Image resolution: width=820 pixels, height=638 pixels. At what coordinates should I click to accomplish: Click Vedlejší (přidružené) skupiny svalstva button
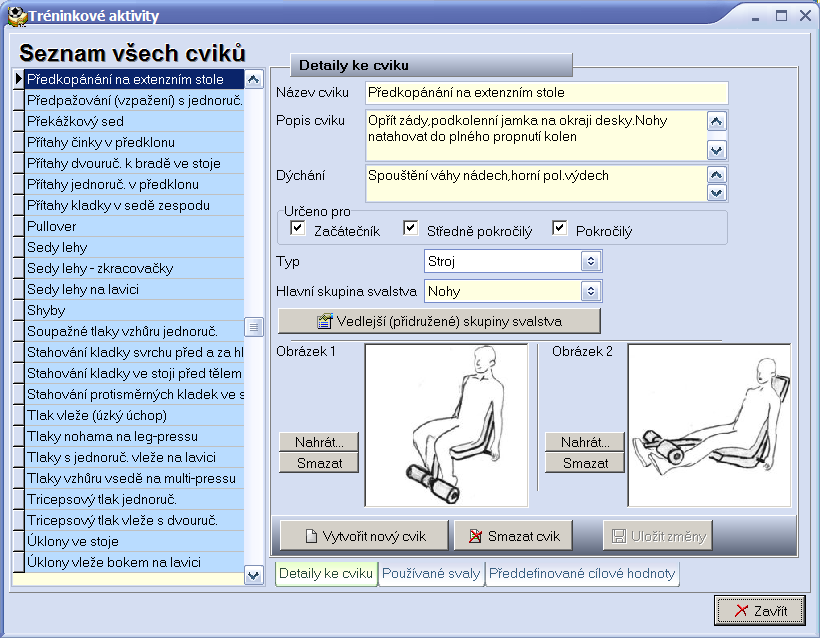pyautogui.click(x=439, y=321)
